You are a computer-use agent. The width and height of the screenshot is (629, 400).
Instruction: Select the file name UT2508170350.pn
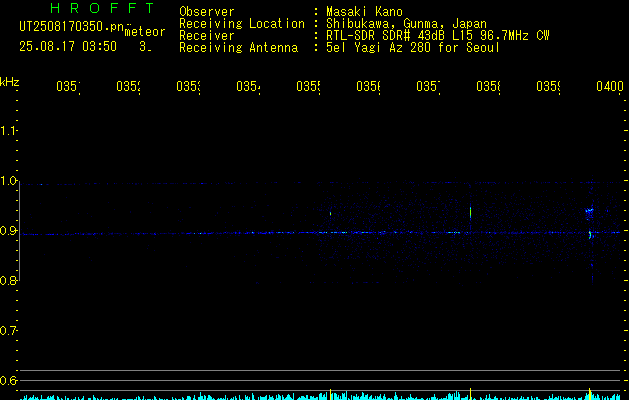pyautogui.click(x=72, y=26)
